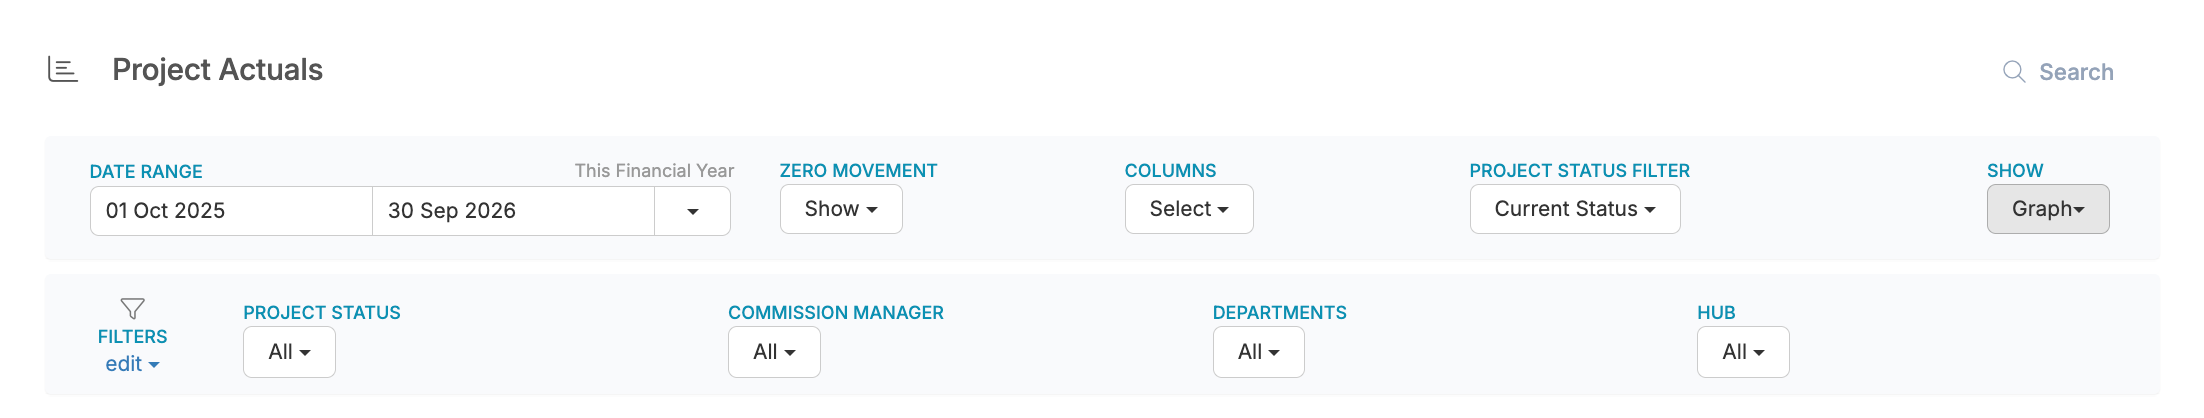The image size is (2204, 418).
Task: Switch view using the Graph dropdown
Action: click(2048, 209)
